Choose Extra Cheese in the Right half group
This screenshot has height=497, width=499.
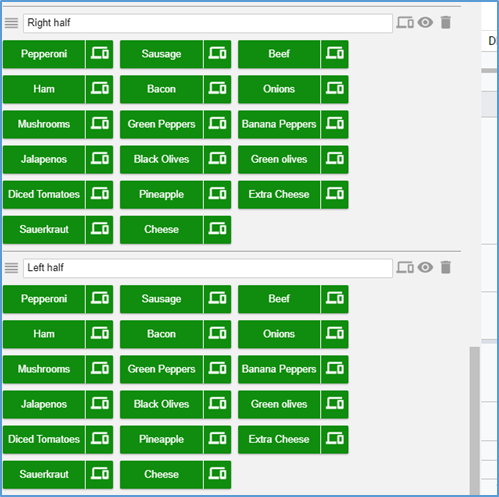coord(279,194)
